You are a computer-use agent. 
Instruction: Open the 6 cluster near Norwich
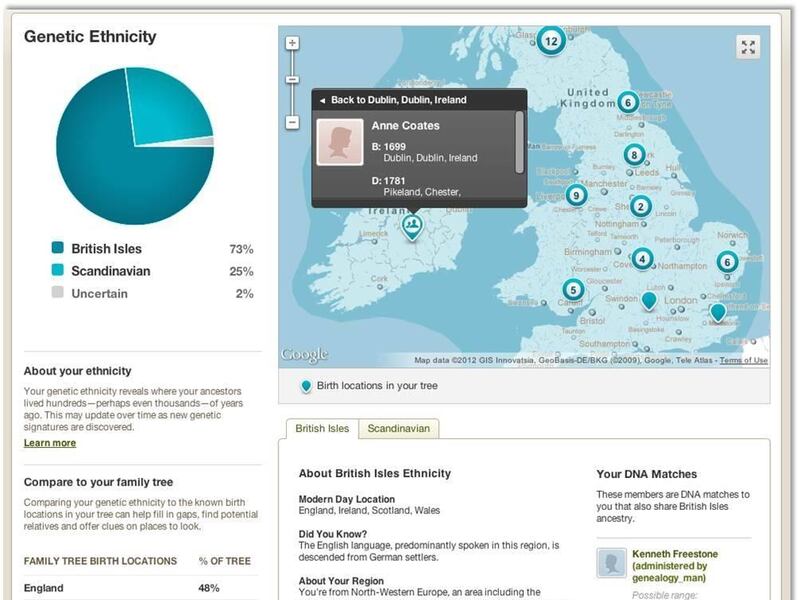pyautogui.click(x=727, y=262)
